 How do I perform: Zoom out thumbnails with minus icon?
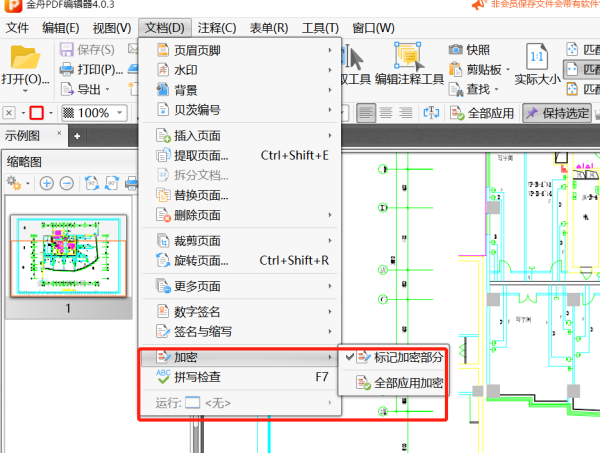coord(66,183)
